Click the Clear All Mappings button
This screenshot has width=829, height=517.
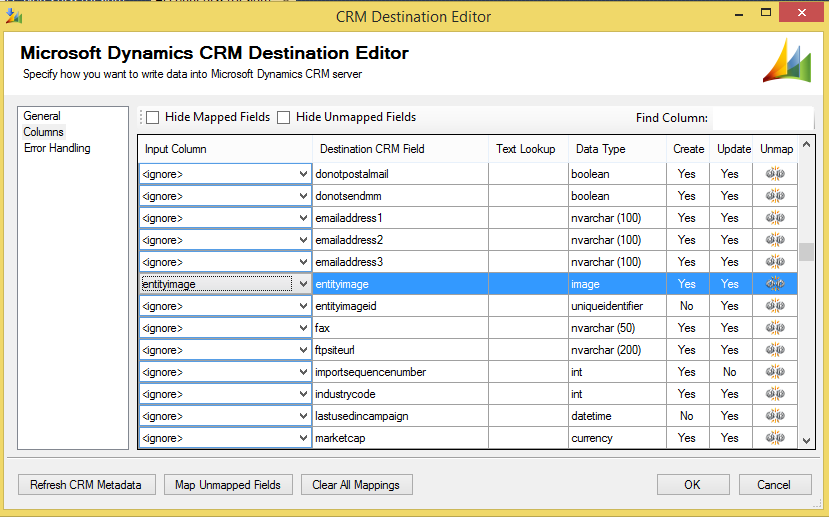pos(356,485)
